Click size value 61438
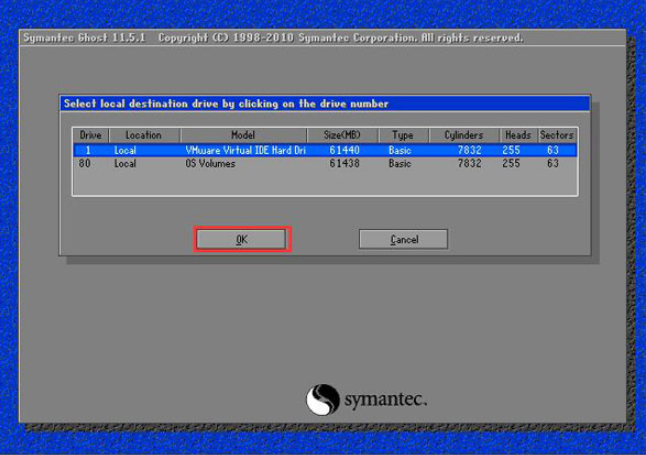The height and width of the screenshot is (455, 646). [x=344, y=163]
